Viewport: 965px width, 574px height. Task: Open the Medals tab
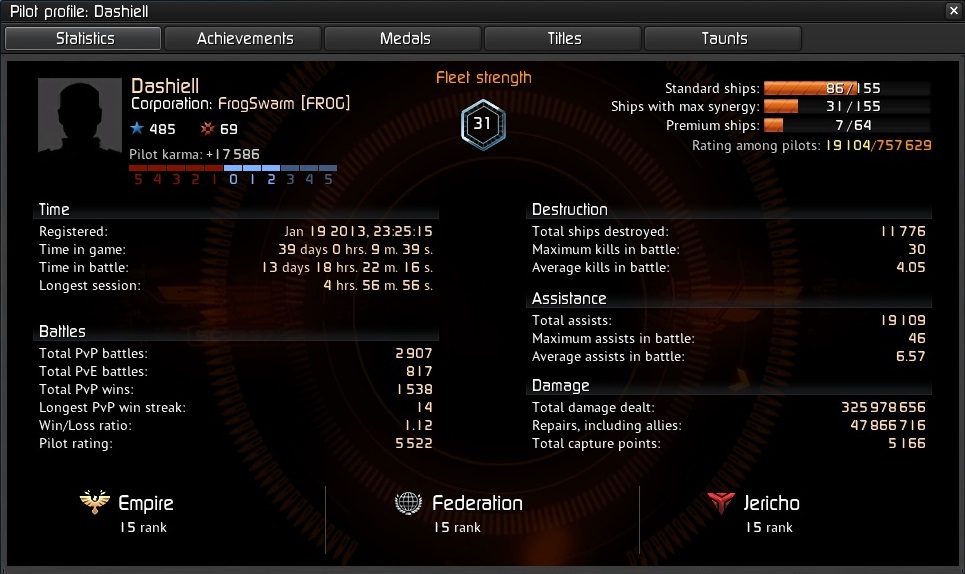[x=404, y=38]
